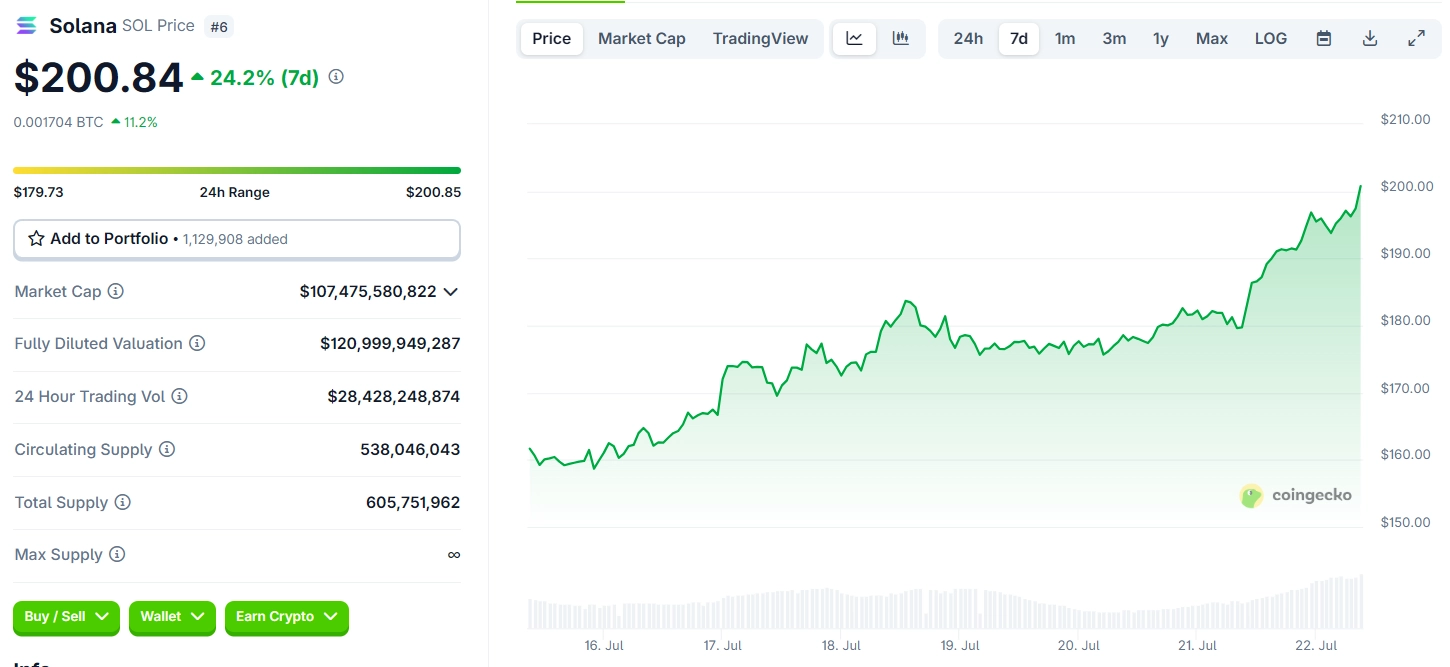Screen dimensions: 1450x667
Task: Click the download chart data icon
Action: (1370, 38)
